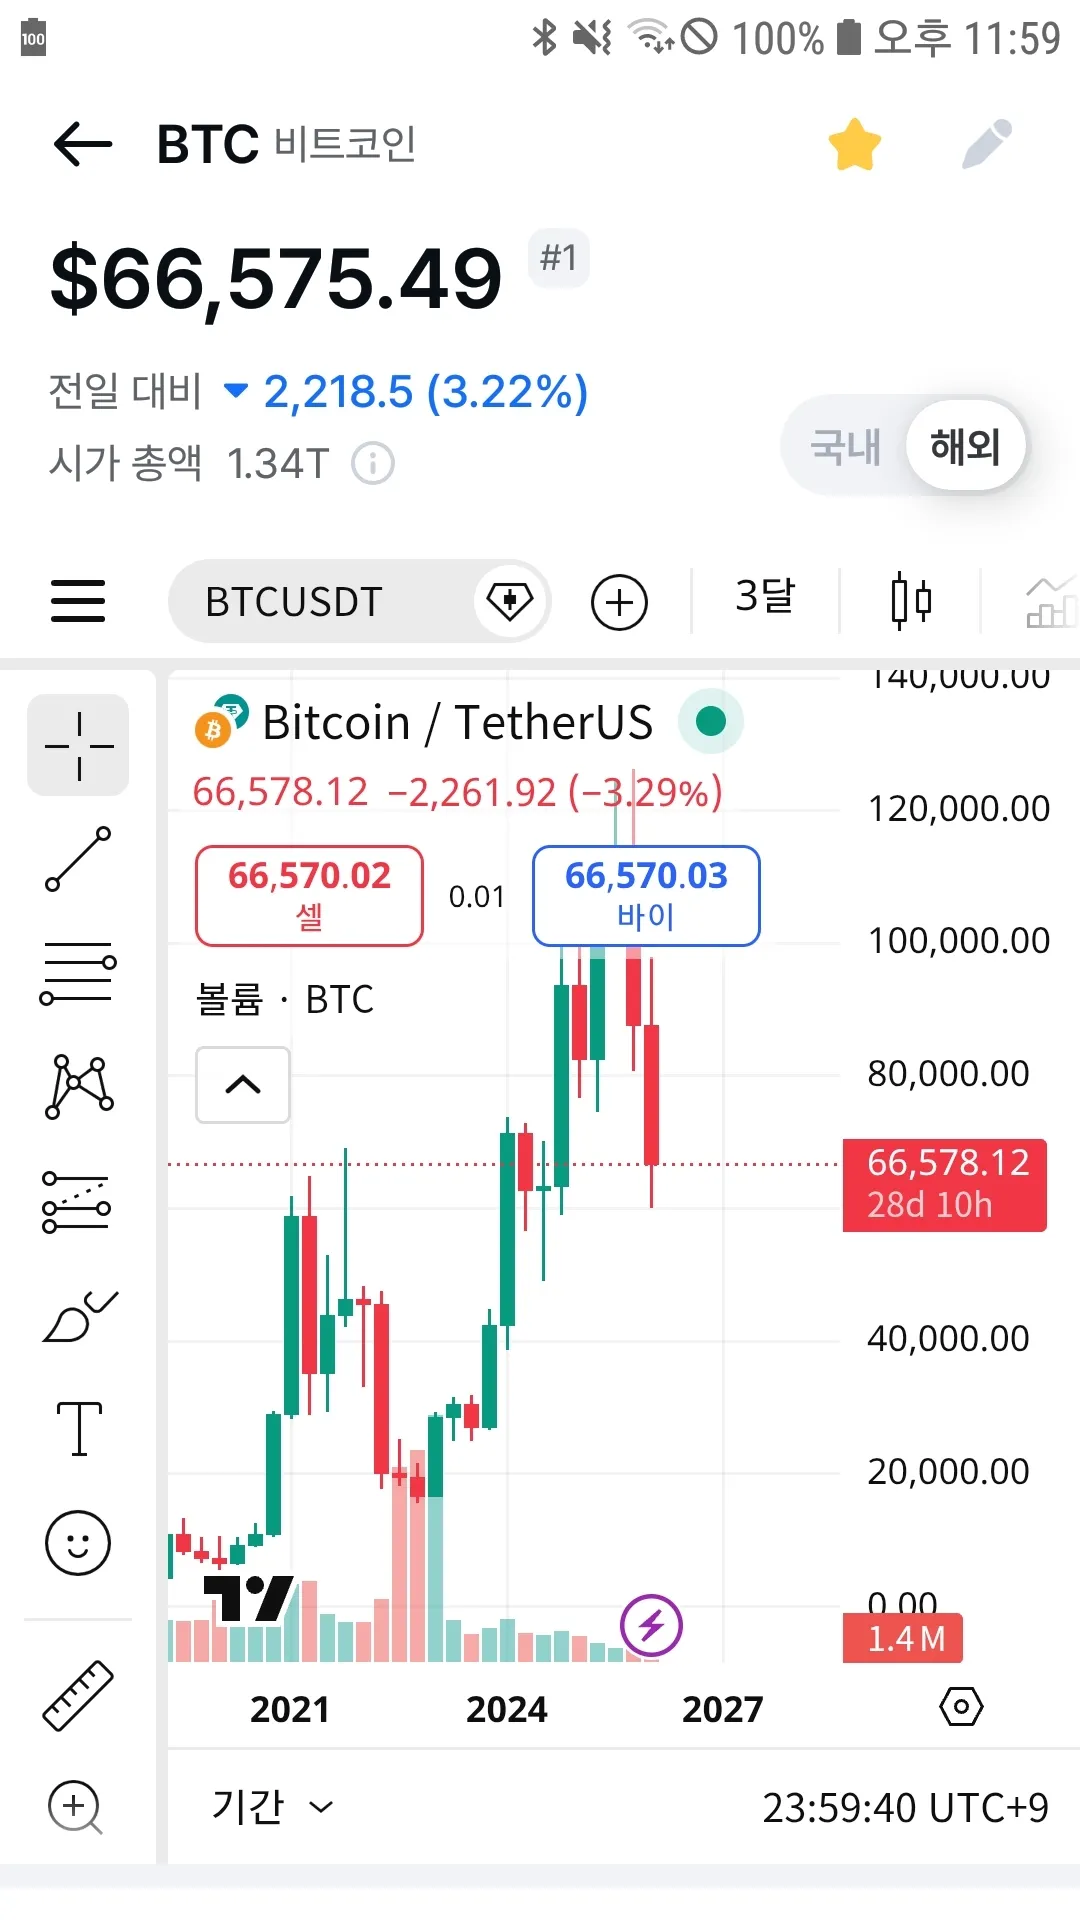
Task: Switch to 국내 market prices
Action: coord(846,446)
